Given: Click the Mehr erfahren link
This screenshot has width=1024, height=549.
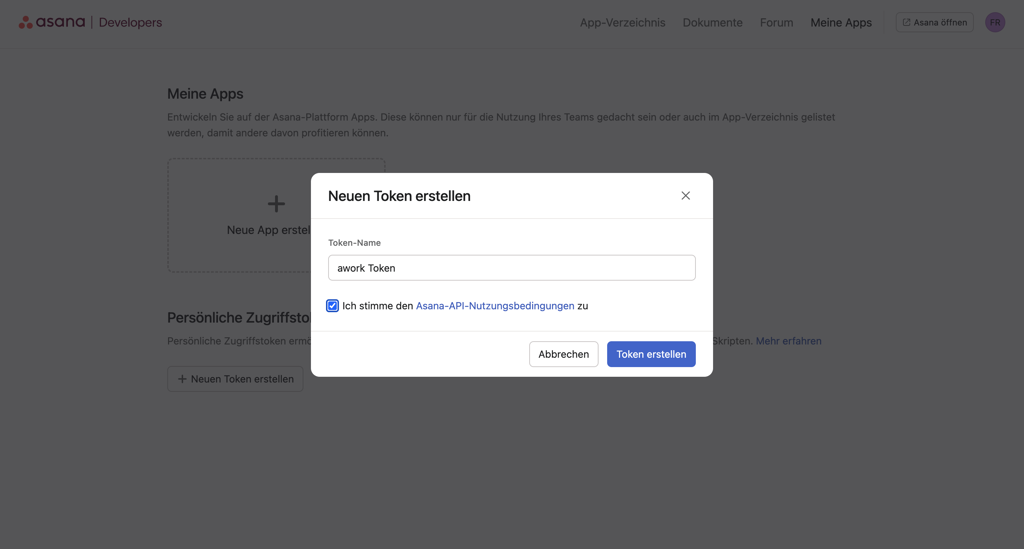Looking at the screenshot, I should click(788, 341).
